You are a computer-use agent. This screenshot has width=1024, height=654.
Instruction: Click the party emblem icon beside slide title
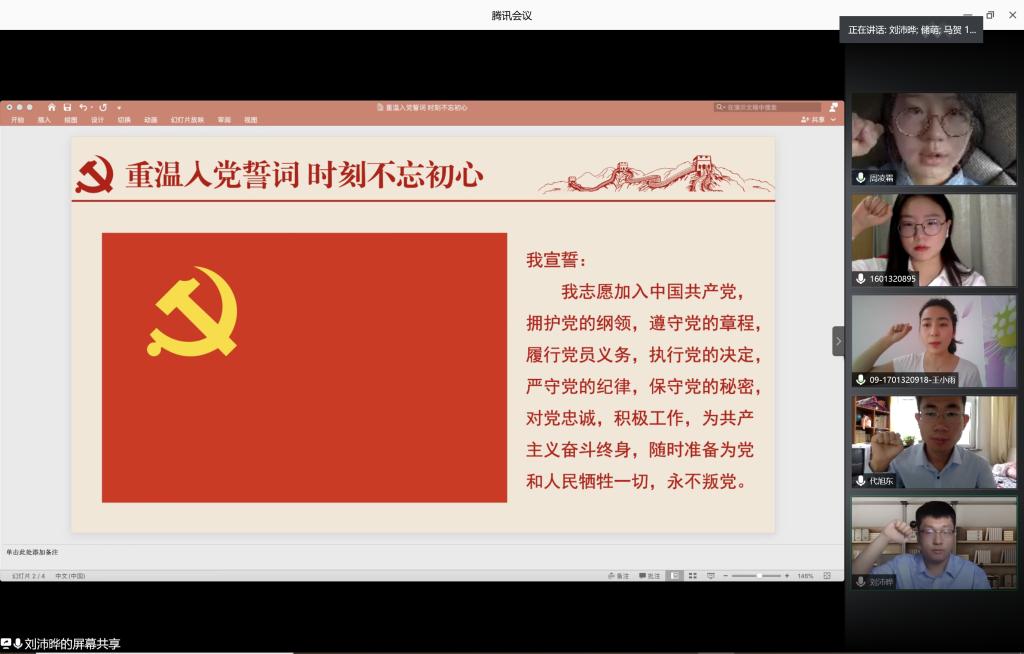(95, 174)
